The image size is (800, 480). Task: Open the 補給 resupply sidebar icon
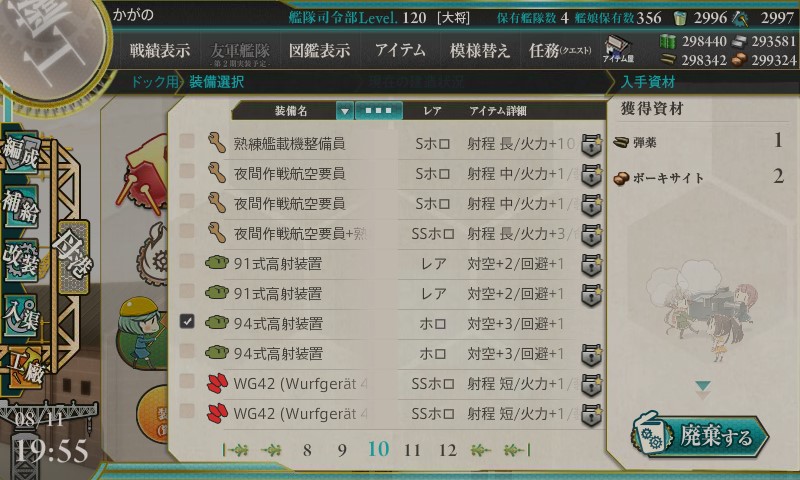(20, 207)
